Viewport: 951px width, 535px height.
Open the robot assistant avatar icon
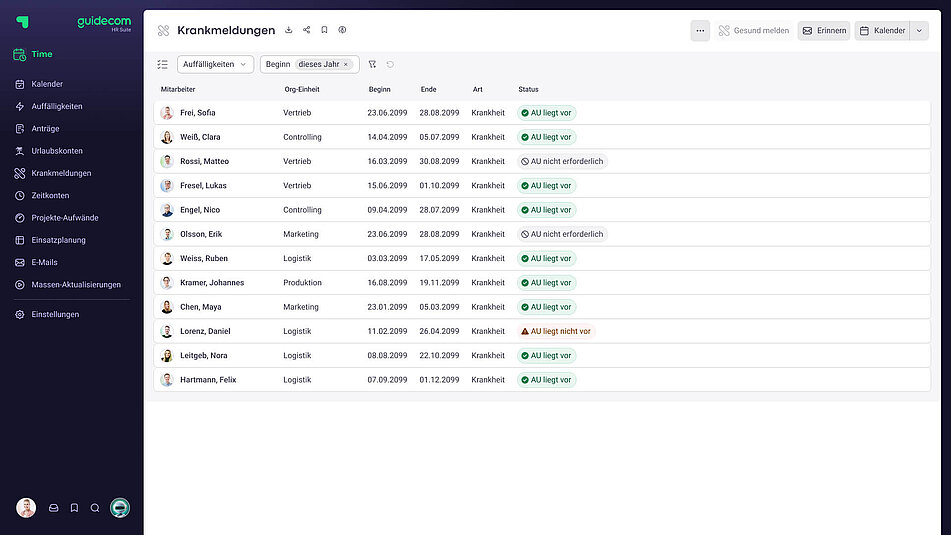[x=120, y=508]
